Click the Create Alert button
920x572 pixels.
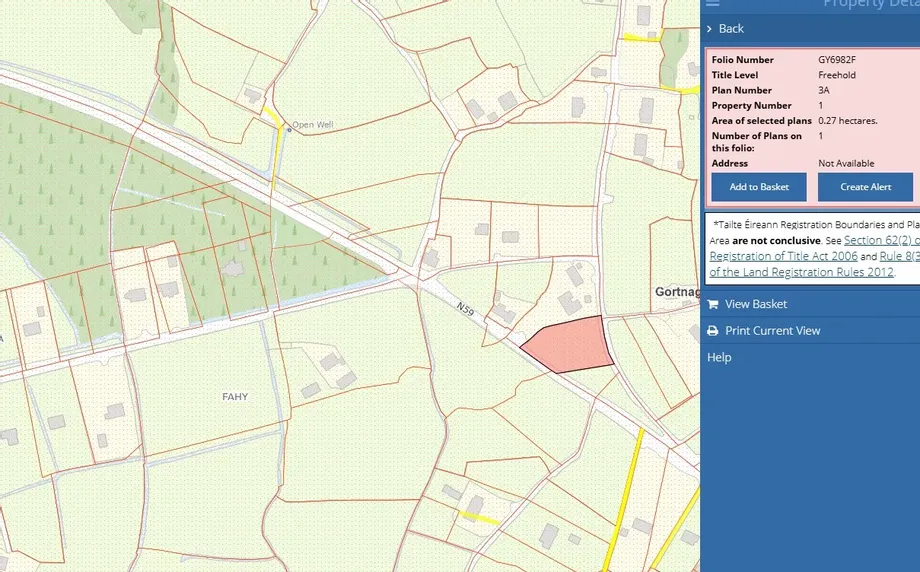point(865,187)
